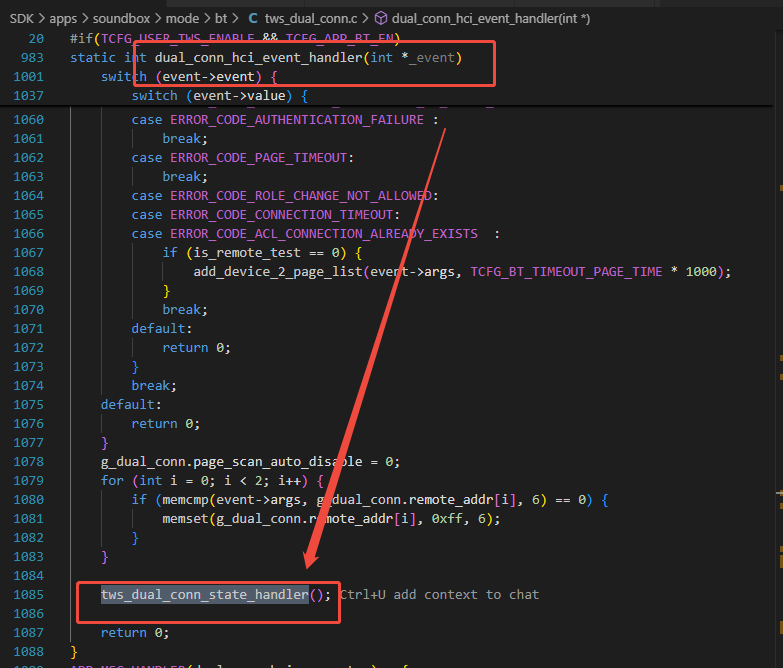Open the soundbox breadcrumb segment
This screenshot has width=783, height=668.
[x=121, y=18]
